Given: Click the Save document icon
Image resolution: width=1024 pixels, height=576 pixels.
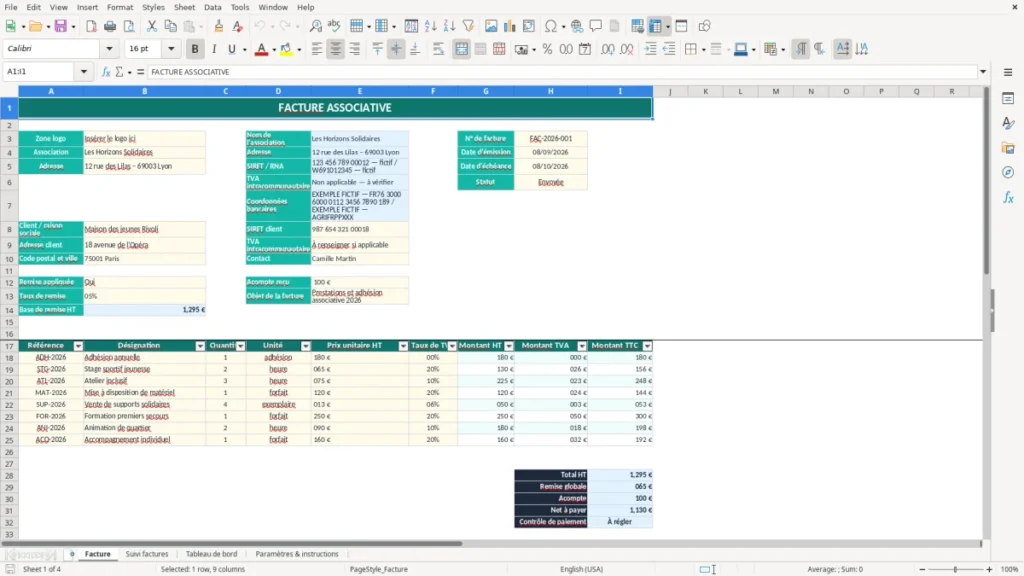Looking at the screenshot, I should (61, 26).
